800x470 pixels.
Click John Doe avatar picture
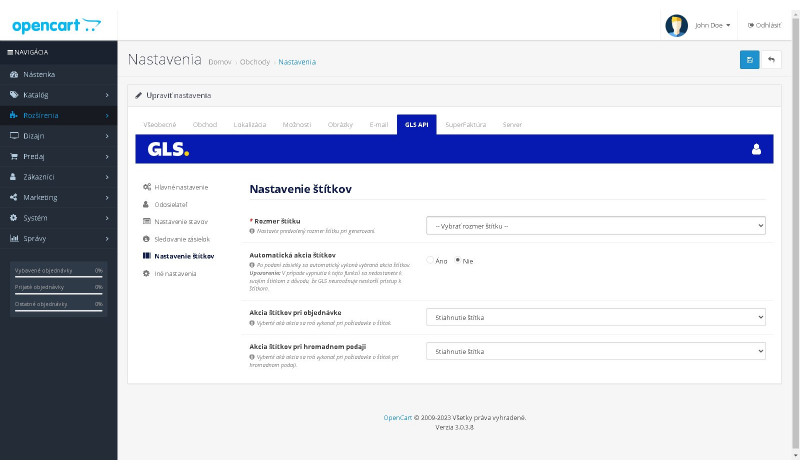click(677, 26)
